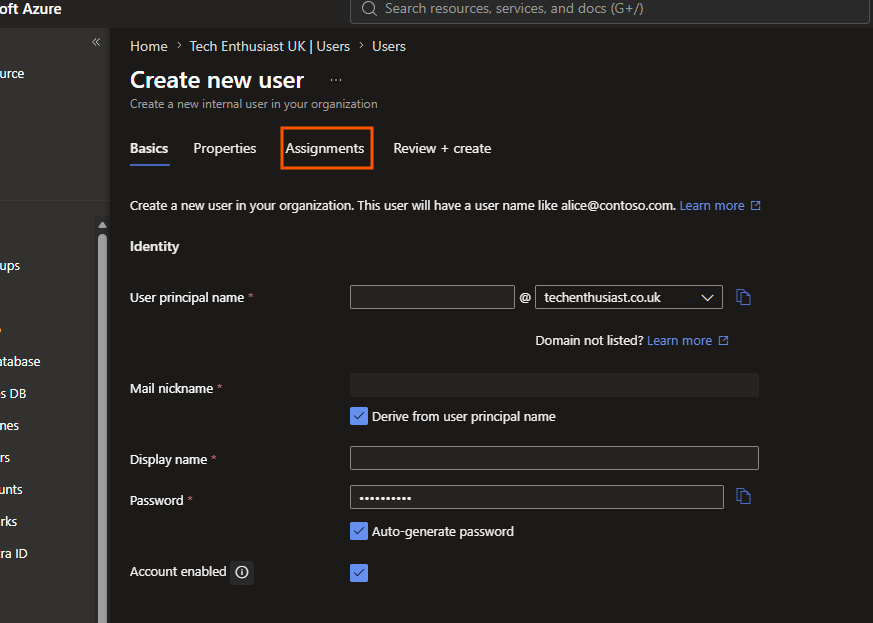
Task: Click the sidebar item ending in 'rks'
Action: tap(8, 522)
